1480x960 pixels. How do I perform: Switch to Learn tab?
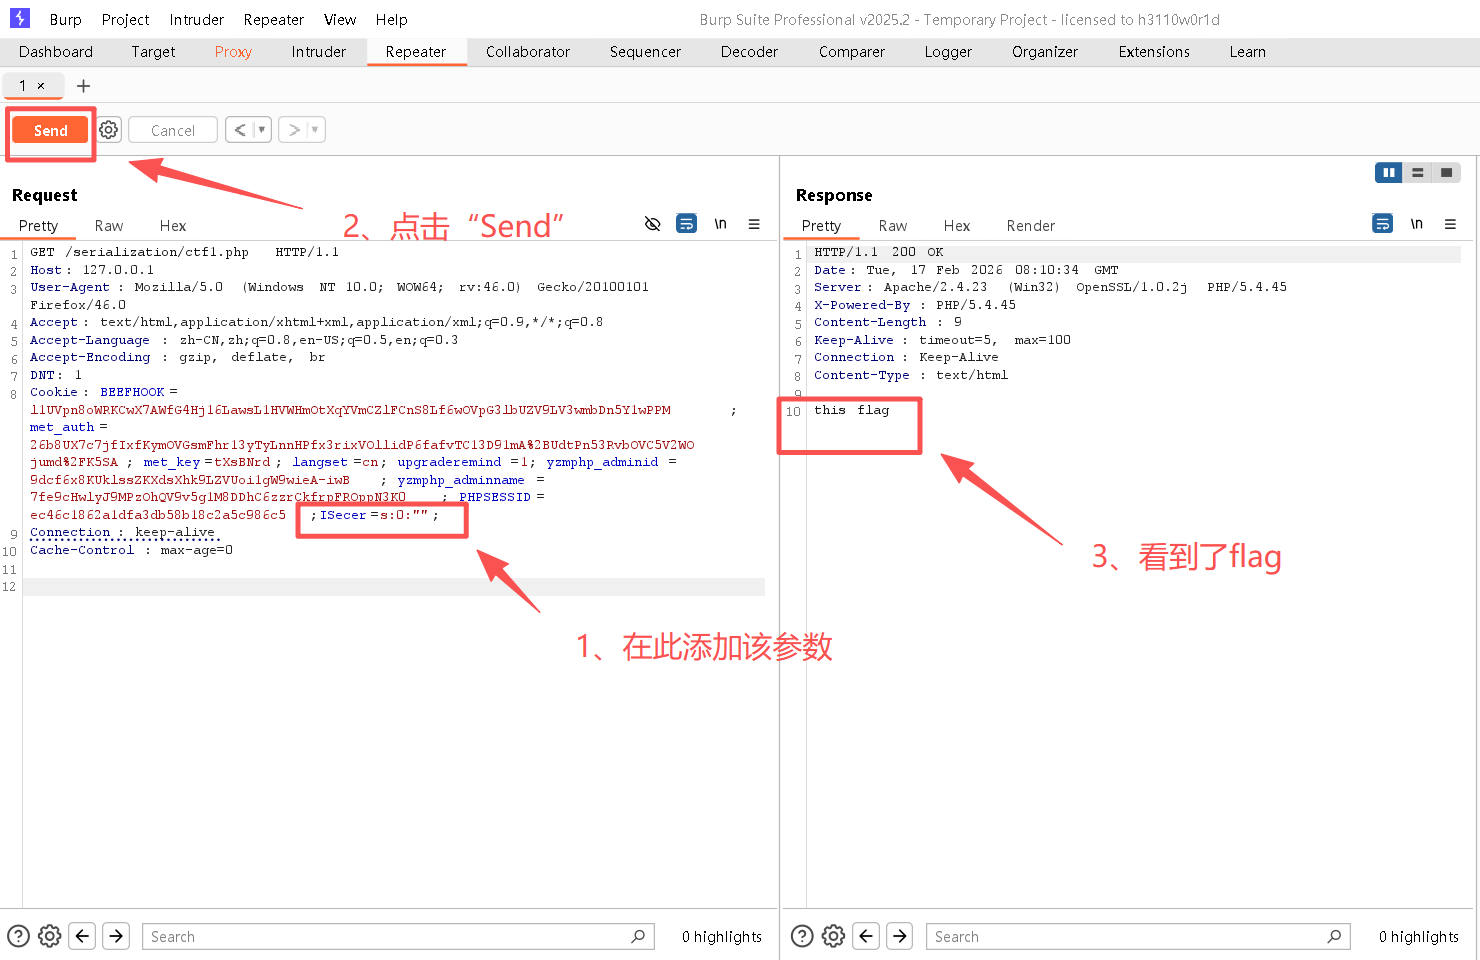pyautogui.click(x=1248, y=52)
